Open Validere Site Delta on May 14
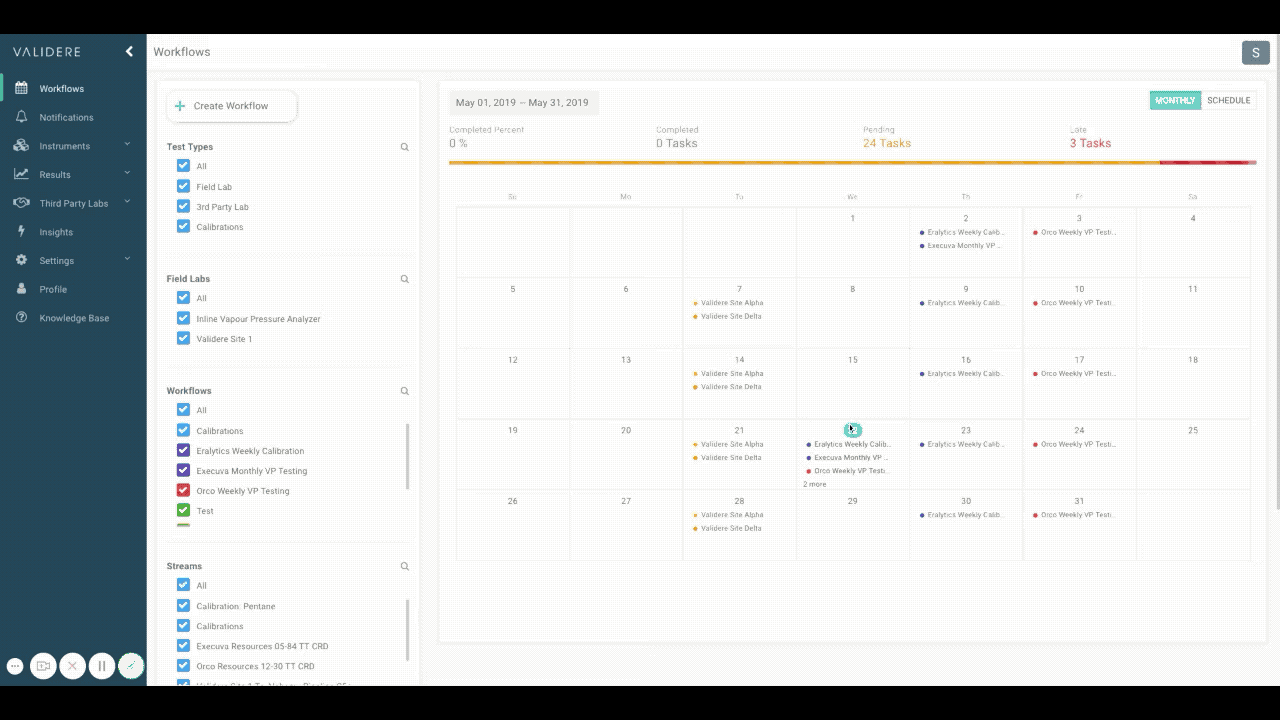The width and height of the screenshot is (1280, 720). (x=727, y=387)
